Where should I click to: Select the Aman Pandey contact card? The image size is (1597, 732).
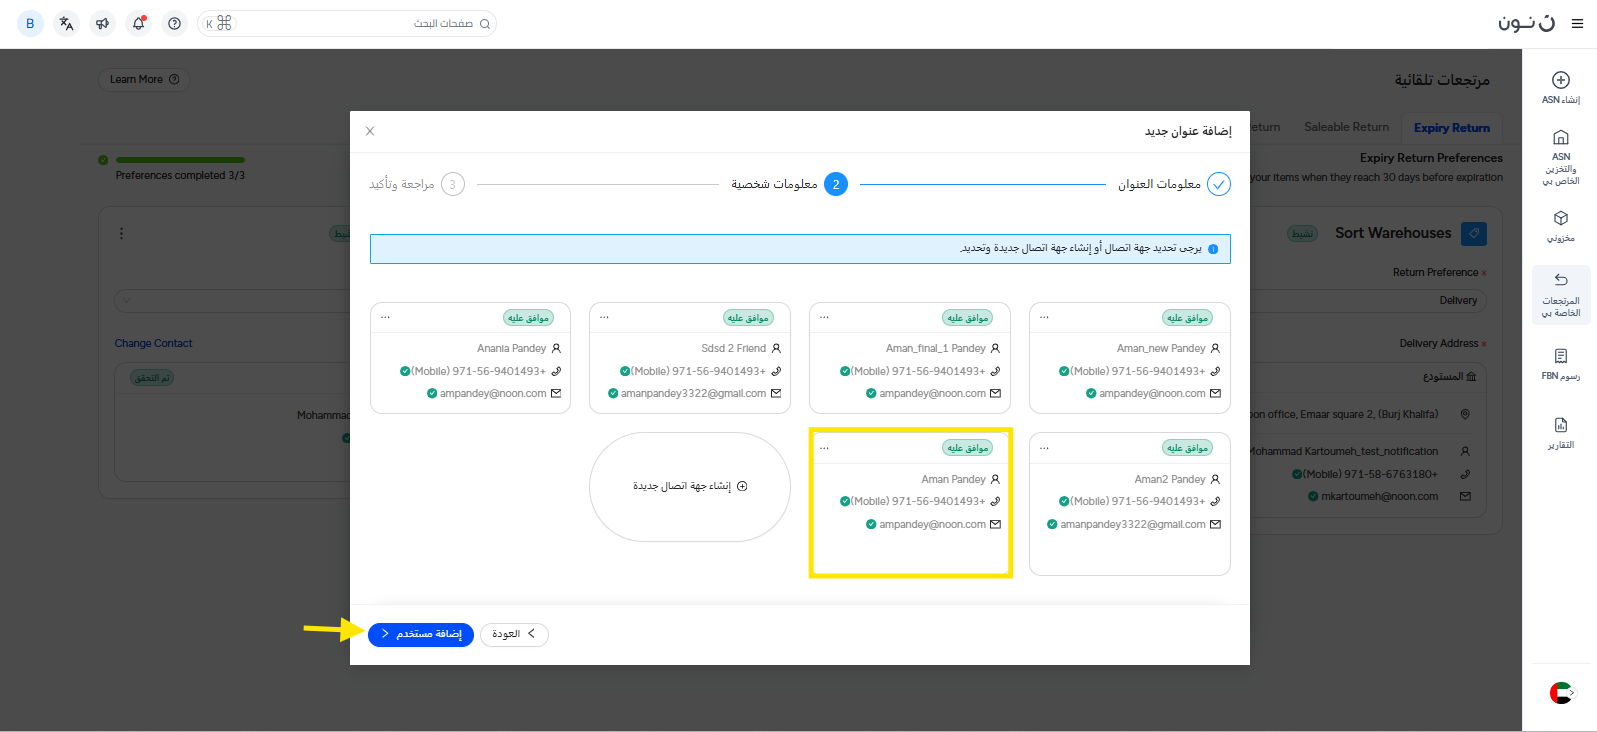pyautogui.click(x=910, y=502)
